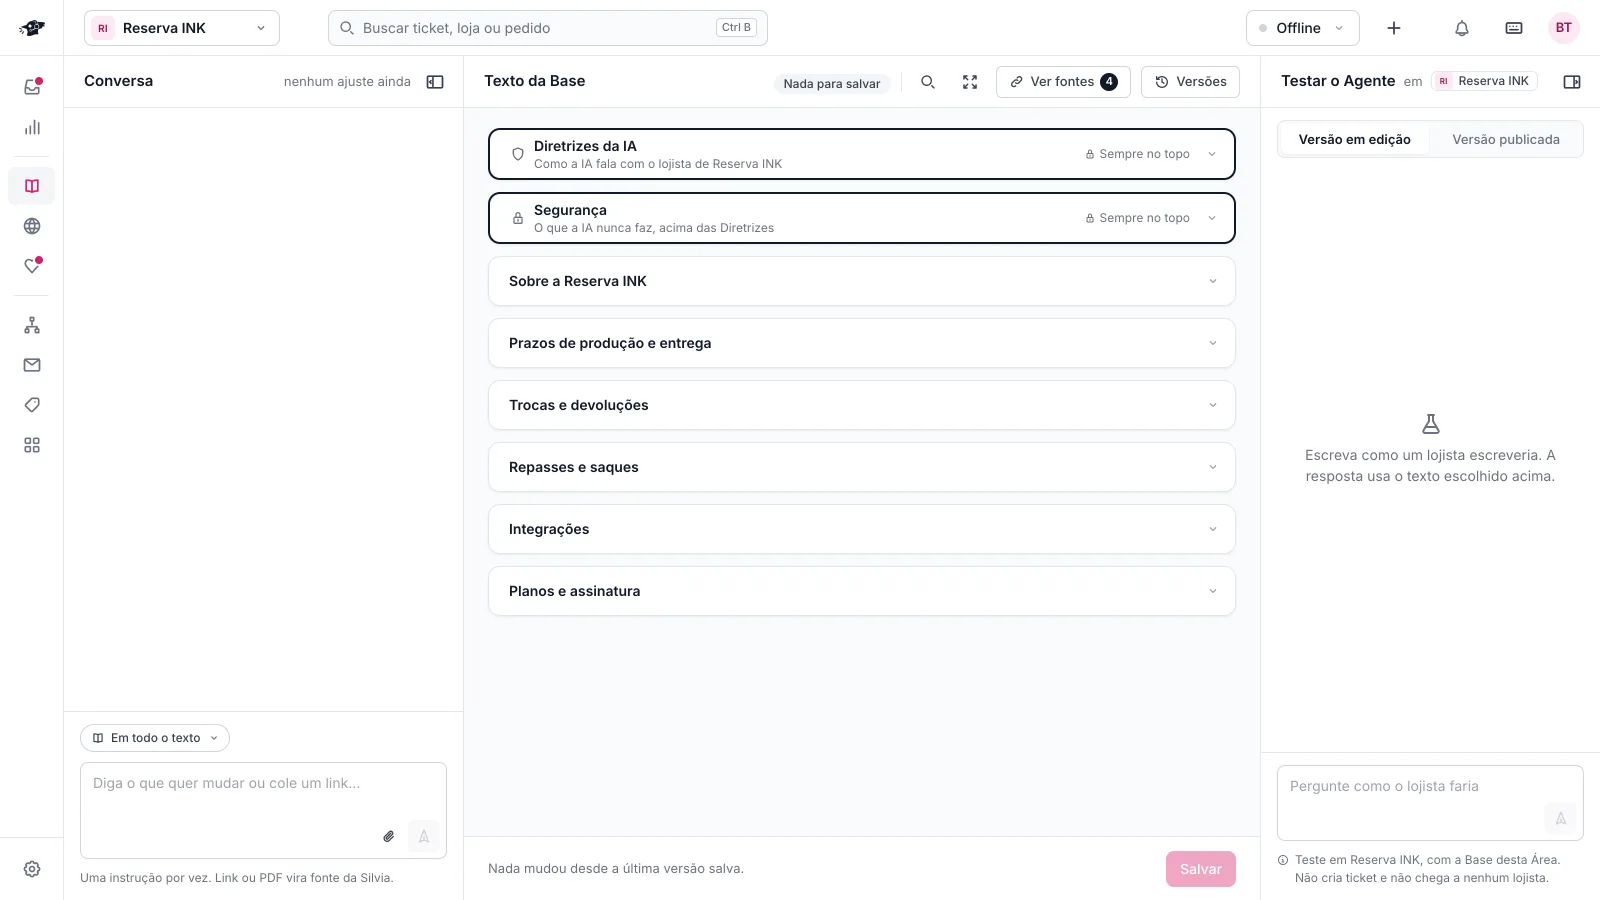Click the Reserva INK chip beside Testar o Agente
Image resolution: width=1600 pixels, height=900 pixels.
(x=1484, y=81)
